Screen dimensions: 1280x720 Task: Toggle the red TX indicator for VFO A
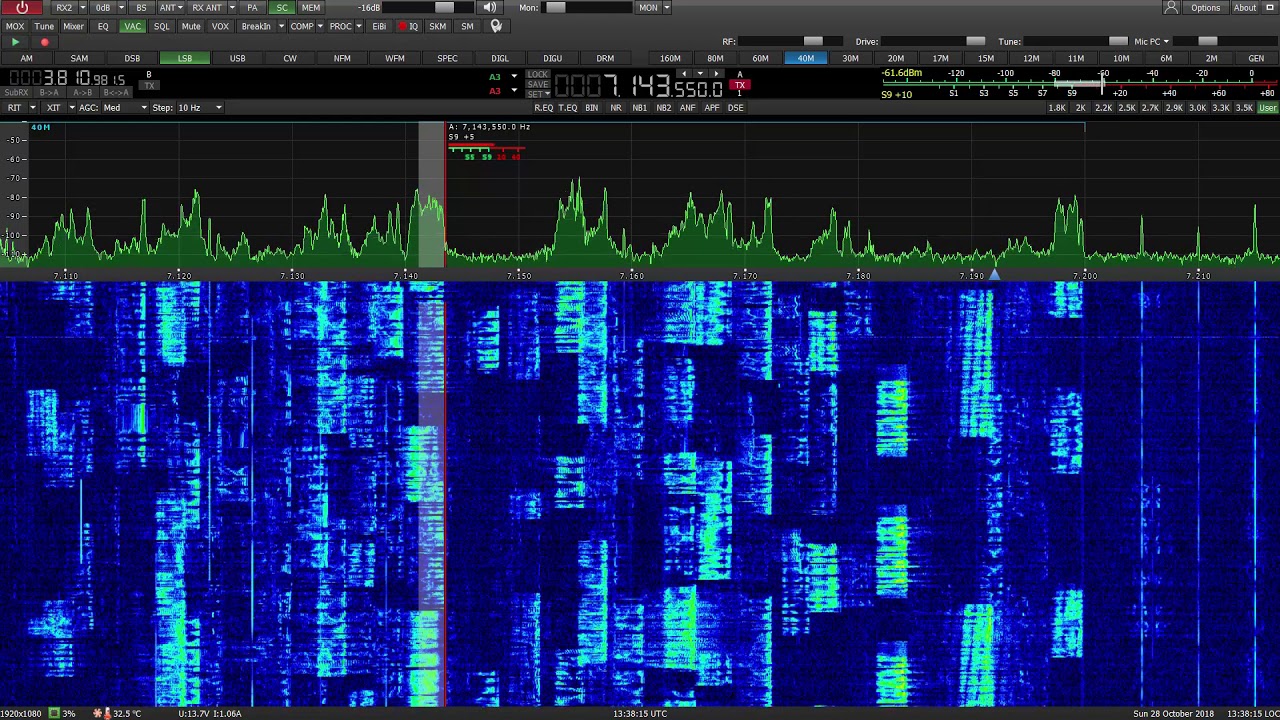[x=740, y=85]
